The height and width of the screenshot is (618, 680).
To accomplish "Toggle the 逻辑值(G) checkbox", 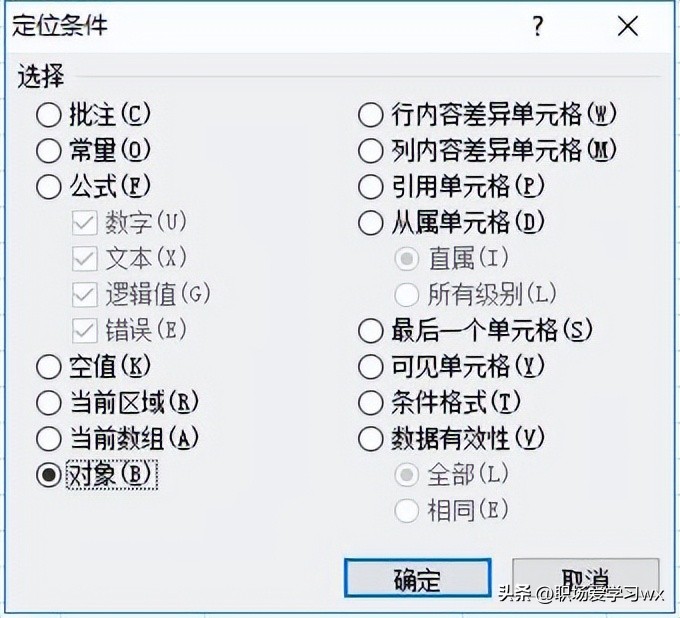I will click(x=84, y=294).
